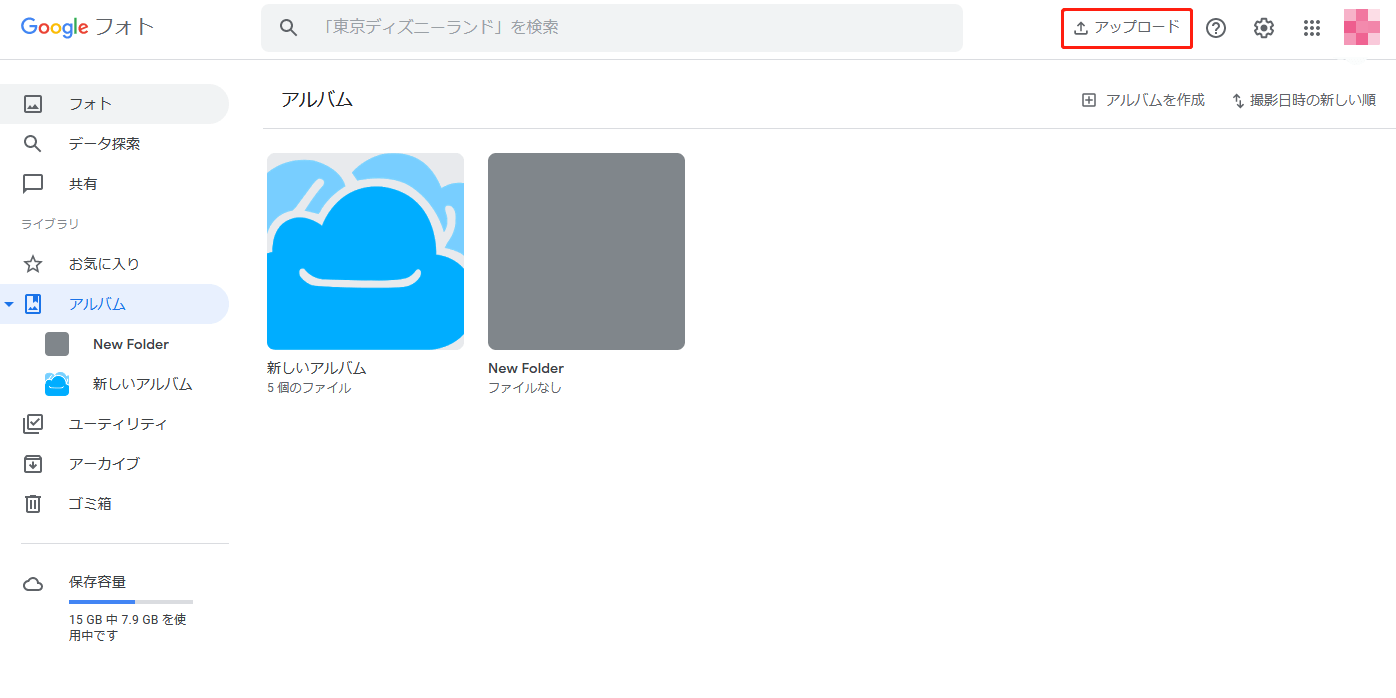This screenshot has width=1396, height=698.
Task: Click the ライブラリ section label
Action: click(50, 224)
